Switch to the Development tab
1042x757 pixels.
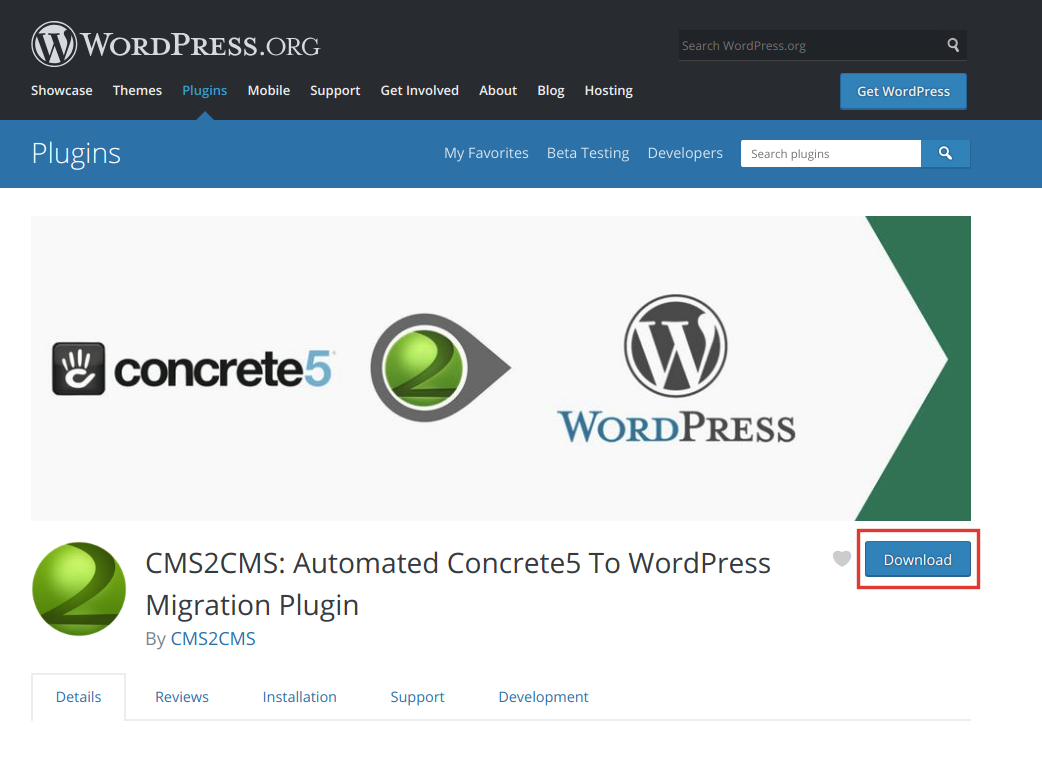pyautogui.click(x=544, y=697)
